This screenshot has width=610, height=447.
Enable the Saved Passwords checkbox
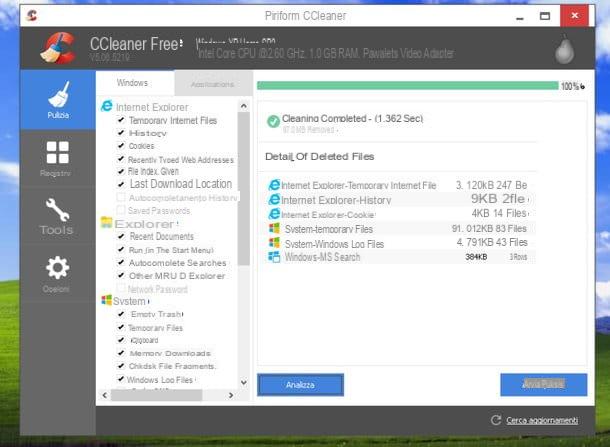click(121, 210)
